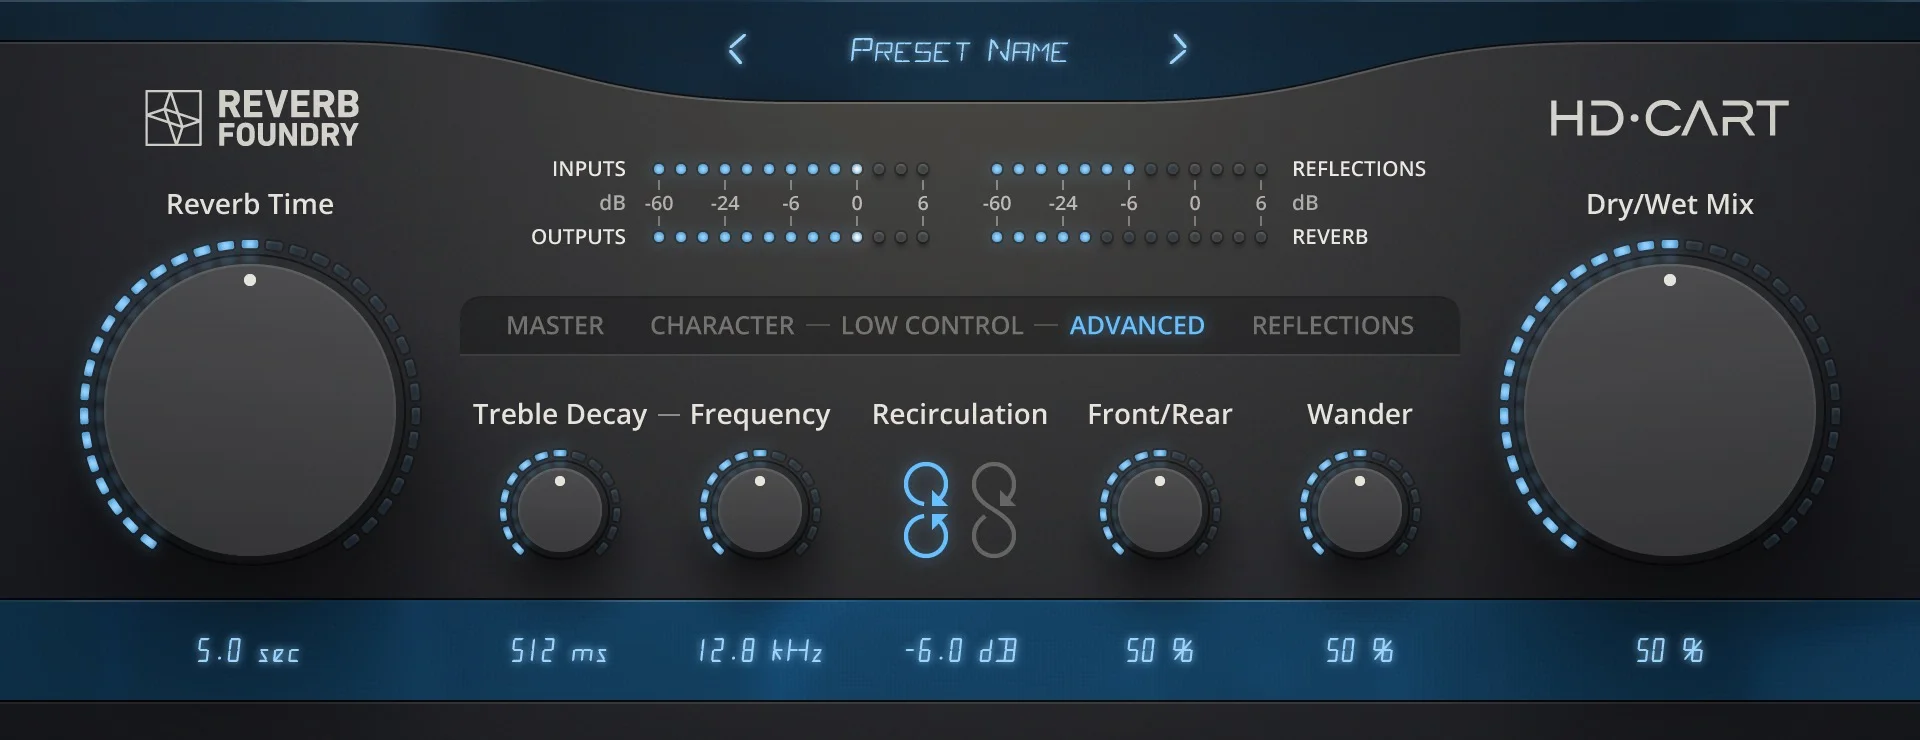Click the OUTPUTS level meter
Image resolution: width=1920 pixels, height=740 pixels.
point(791,237)
